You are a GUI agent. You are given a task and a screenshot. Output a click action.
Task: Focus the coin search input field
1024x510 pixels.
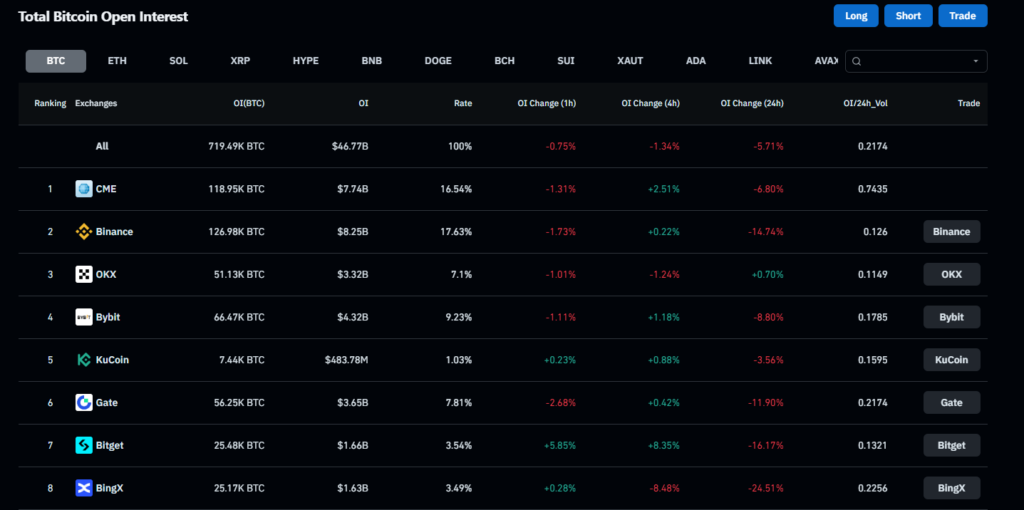point(915,61)
